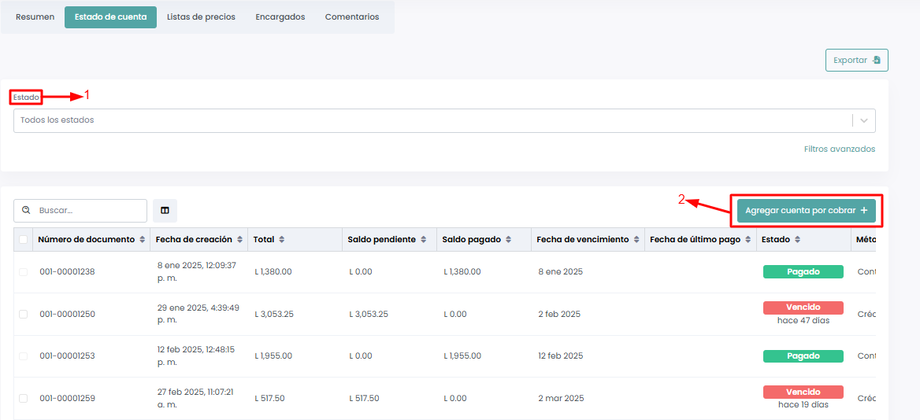Viewport: 920px width, 420px height.
Task: Sort by Fecha de último pago arrows
Action: pos(748,240)
